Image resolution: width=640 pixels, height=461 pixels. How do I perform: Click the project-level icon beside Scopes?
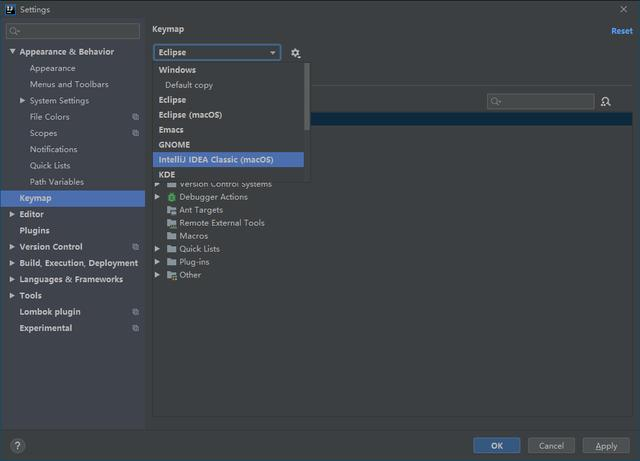point(136,133)
